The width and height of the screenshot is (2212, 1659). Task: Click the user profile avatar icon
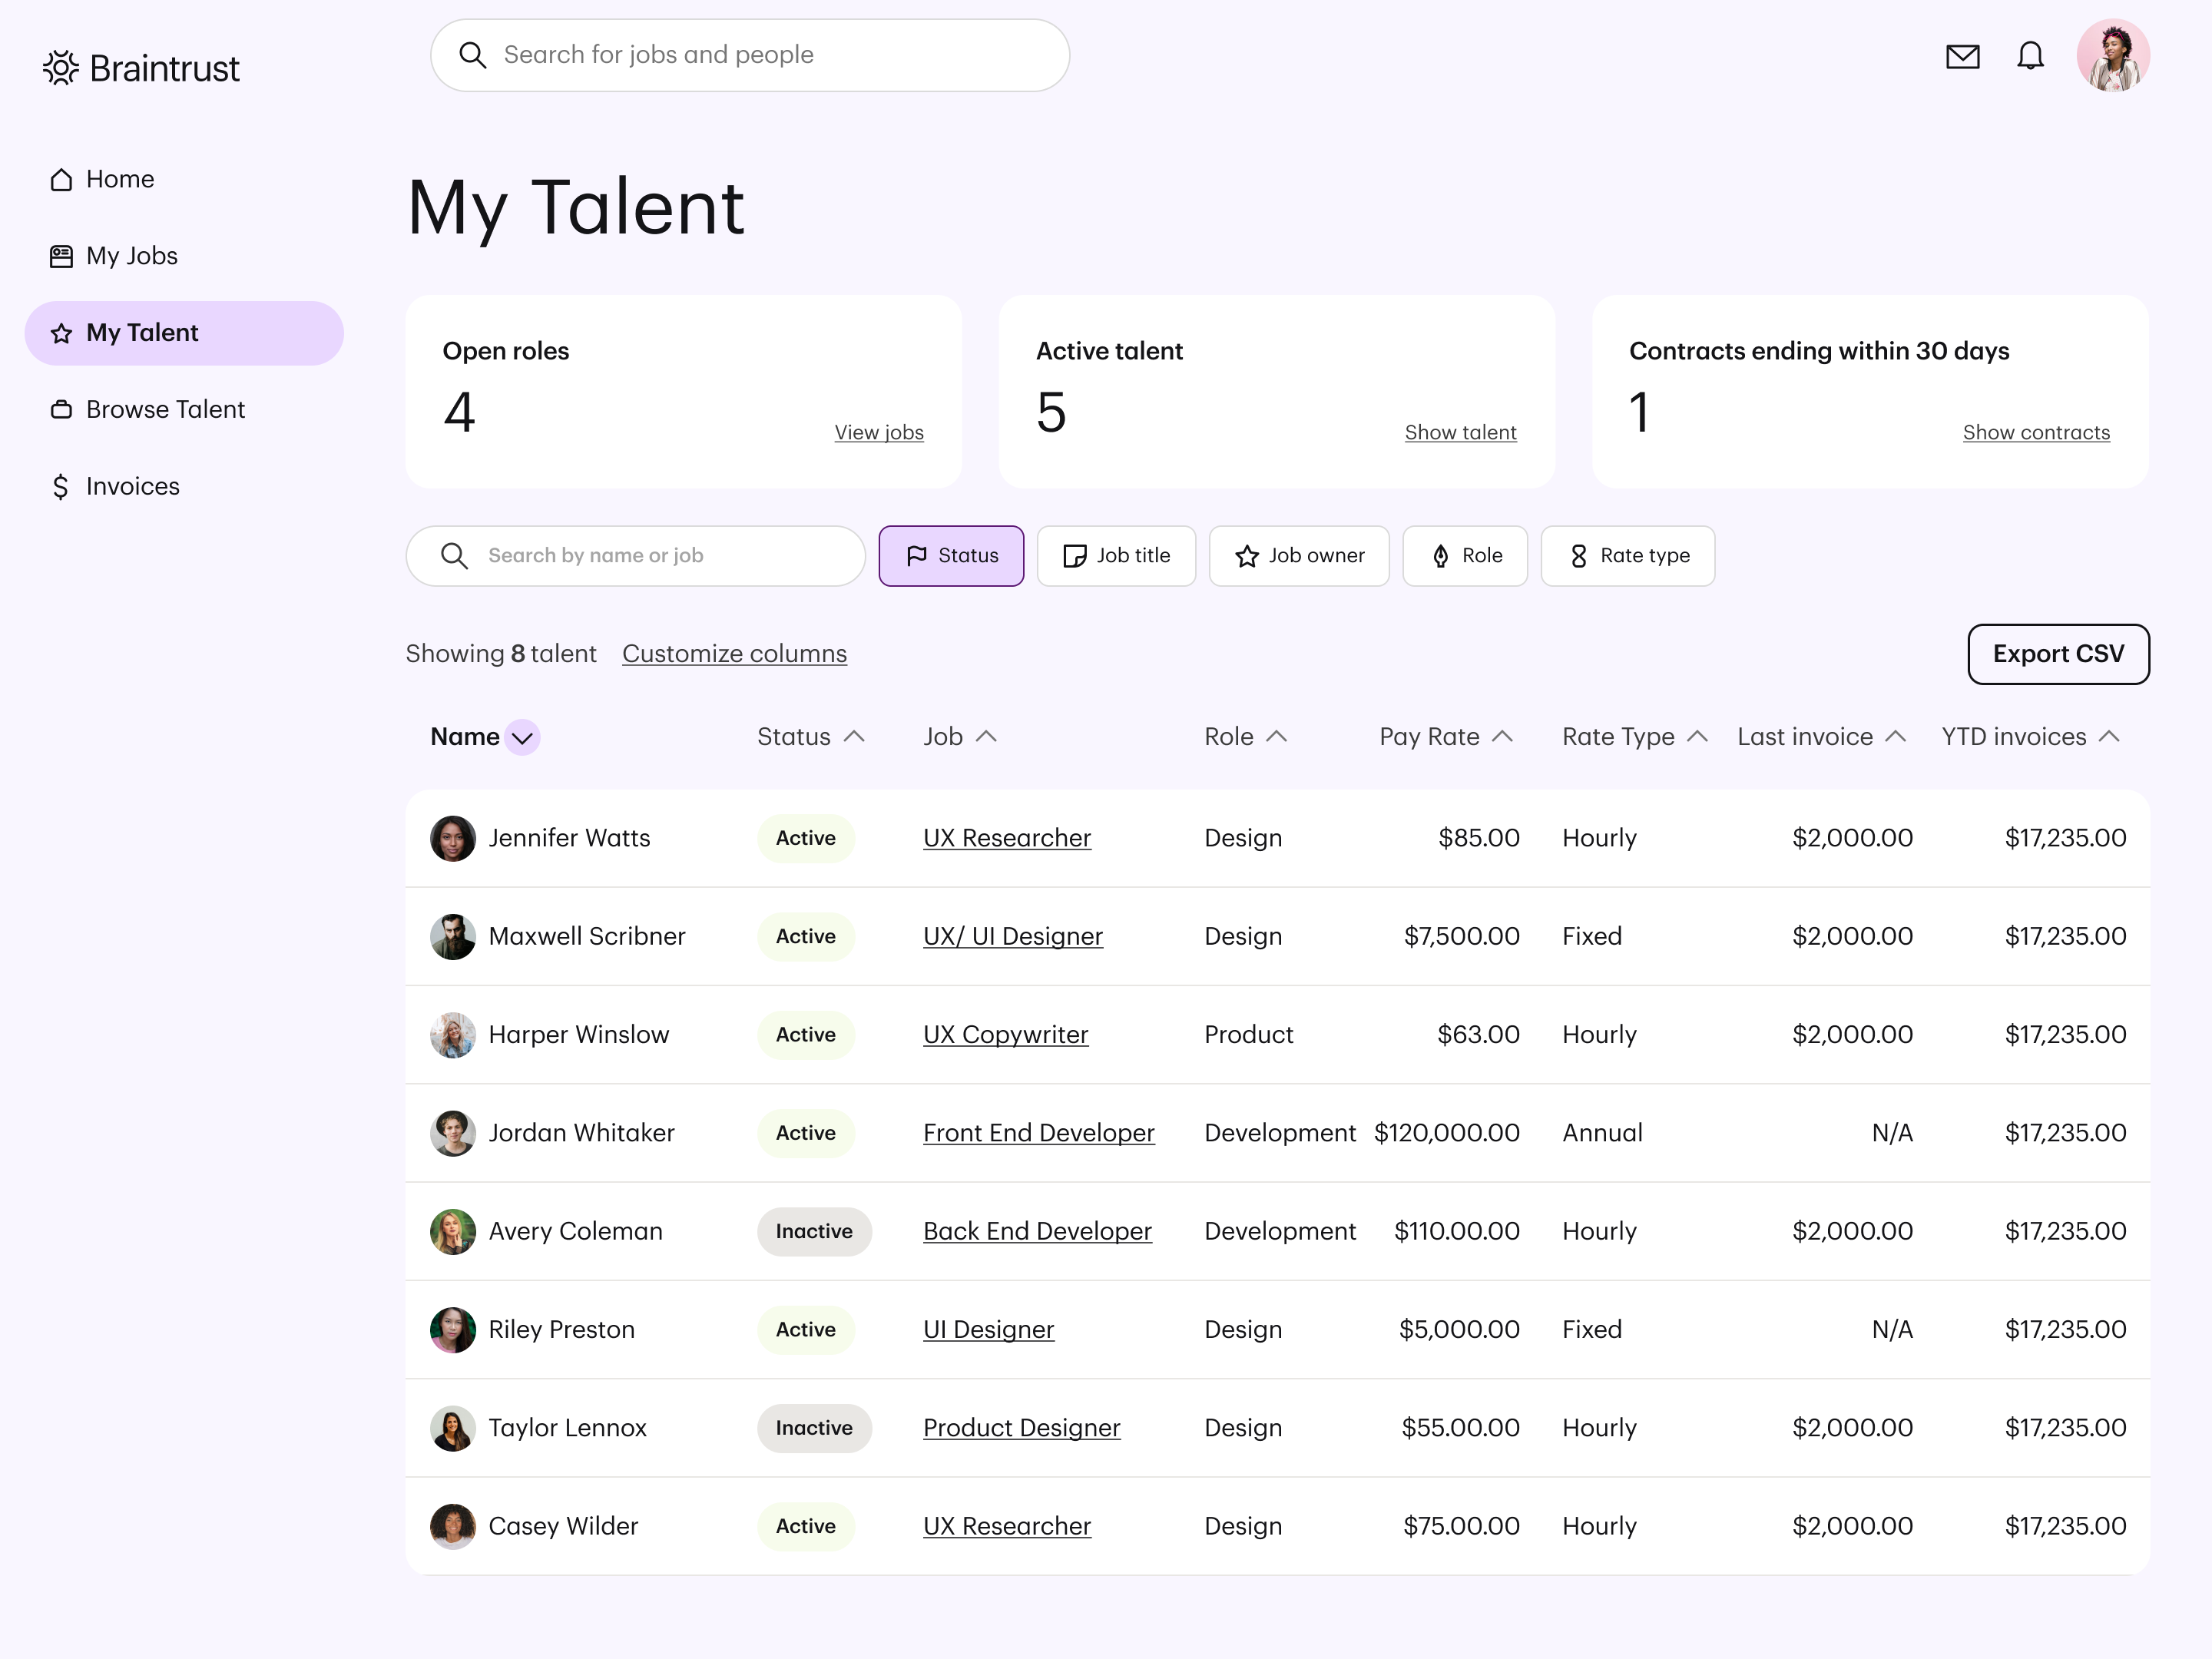(x=2113, y=56)
